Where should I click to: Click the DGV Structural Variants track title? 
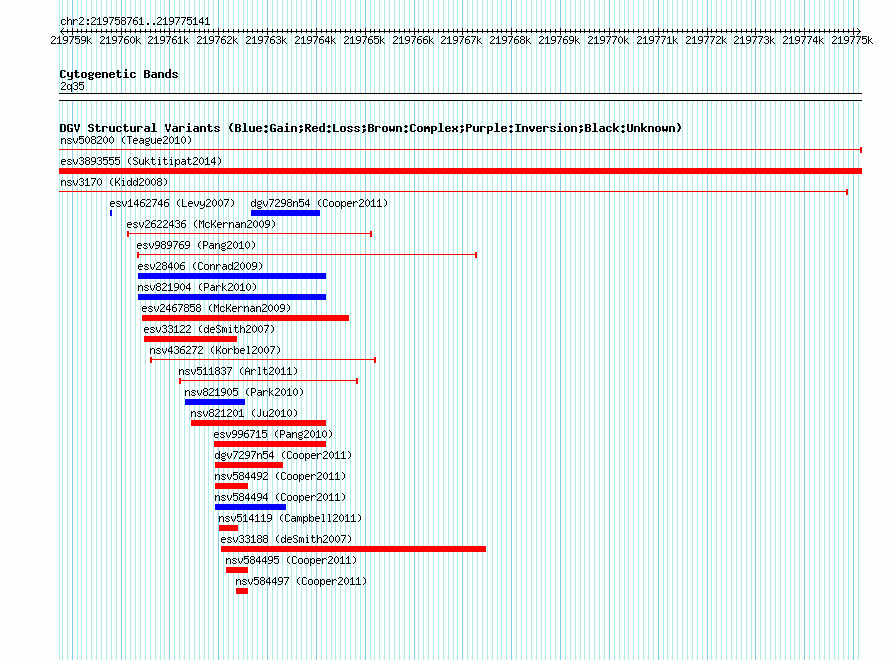coord(371,128)
